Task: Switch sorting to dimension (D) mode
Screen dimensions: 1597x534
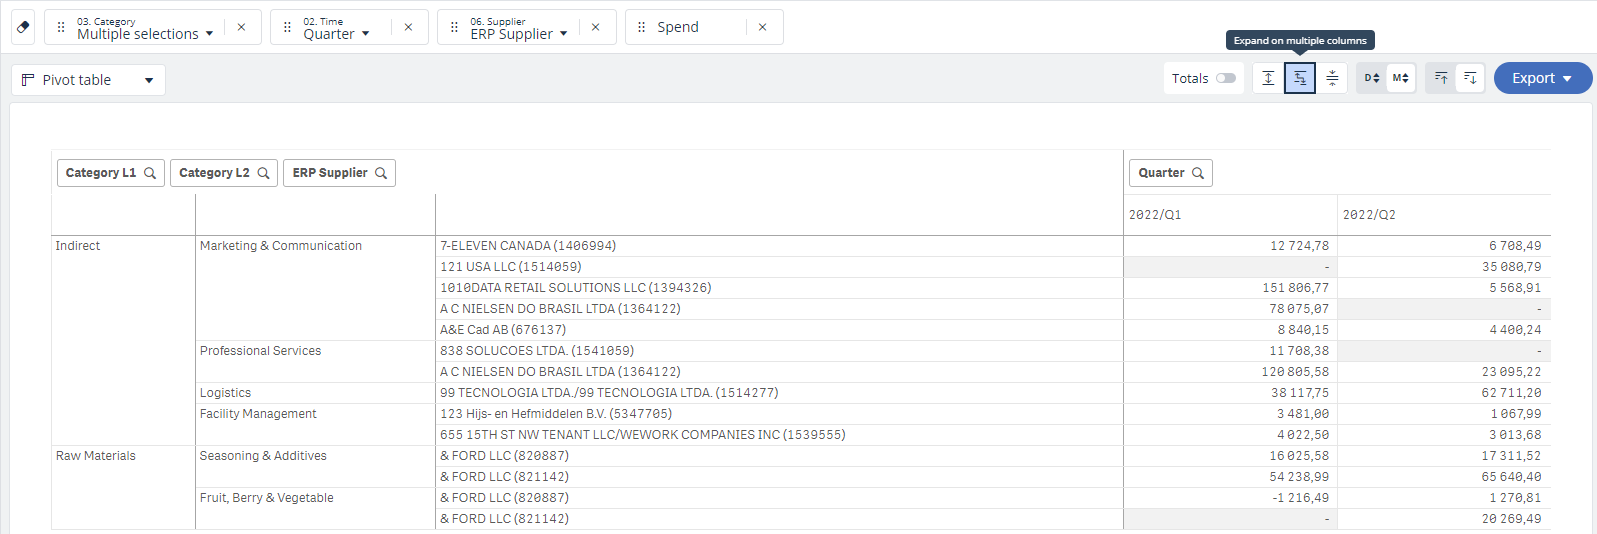Action: tap(1372, 78)
